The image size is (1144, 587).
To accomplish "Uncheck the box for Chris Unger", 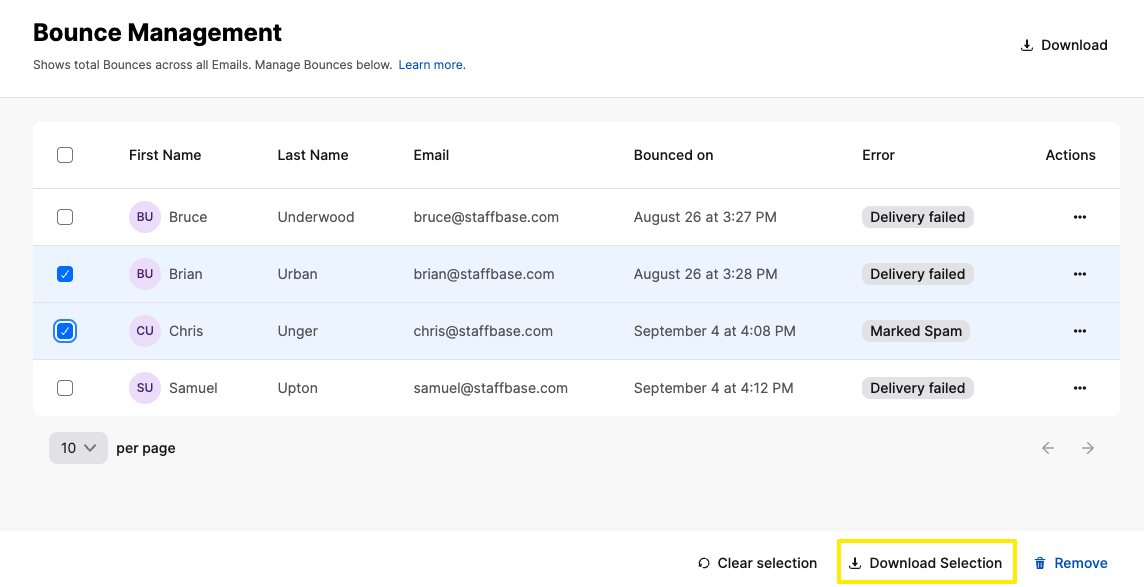I will [65, 331].
